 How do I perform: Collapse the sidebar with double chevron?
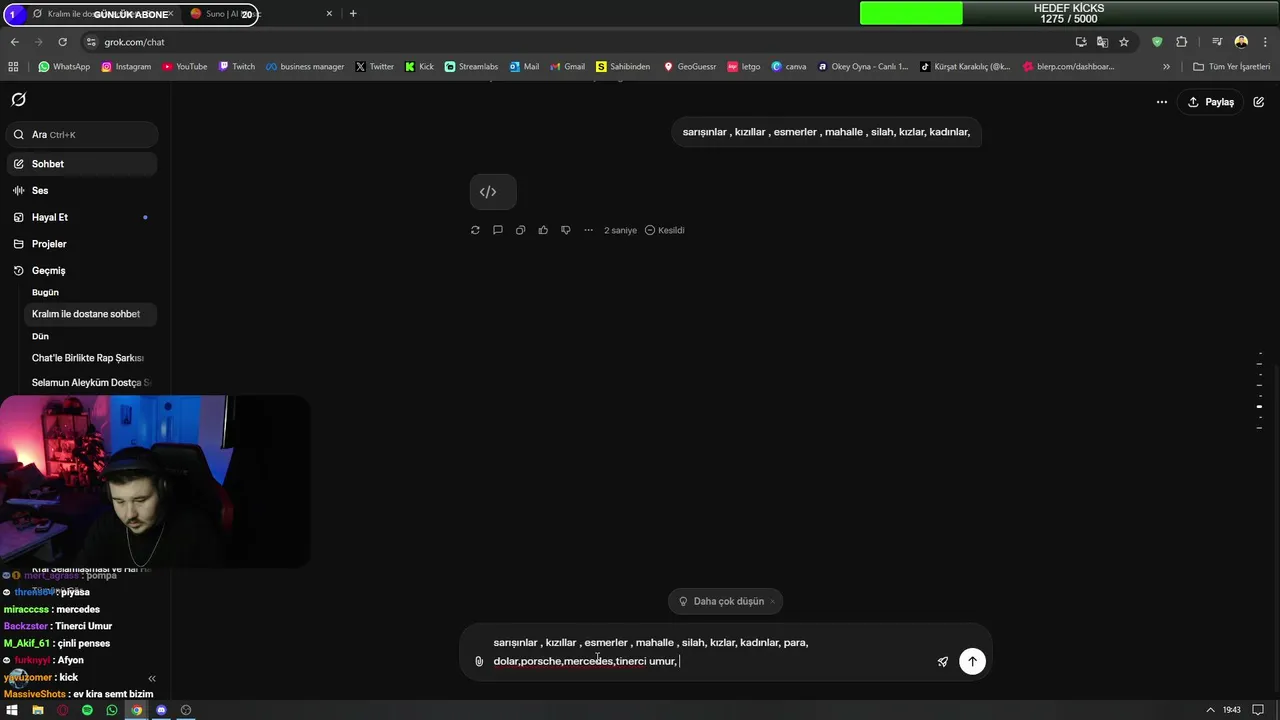tap(152, 678)
